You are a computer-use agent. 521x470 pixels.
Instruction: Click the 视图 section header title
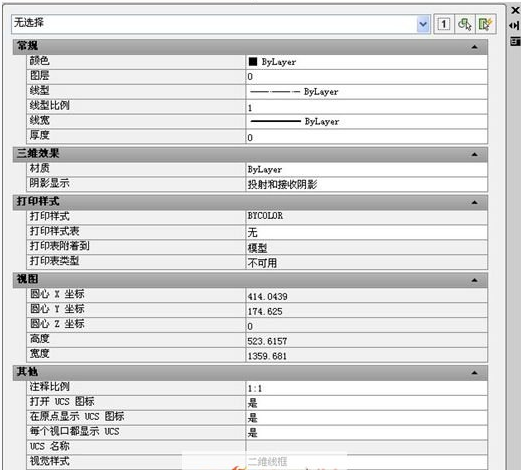[27, 279]
